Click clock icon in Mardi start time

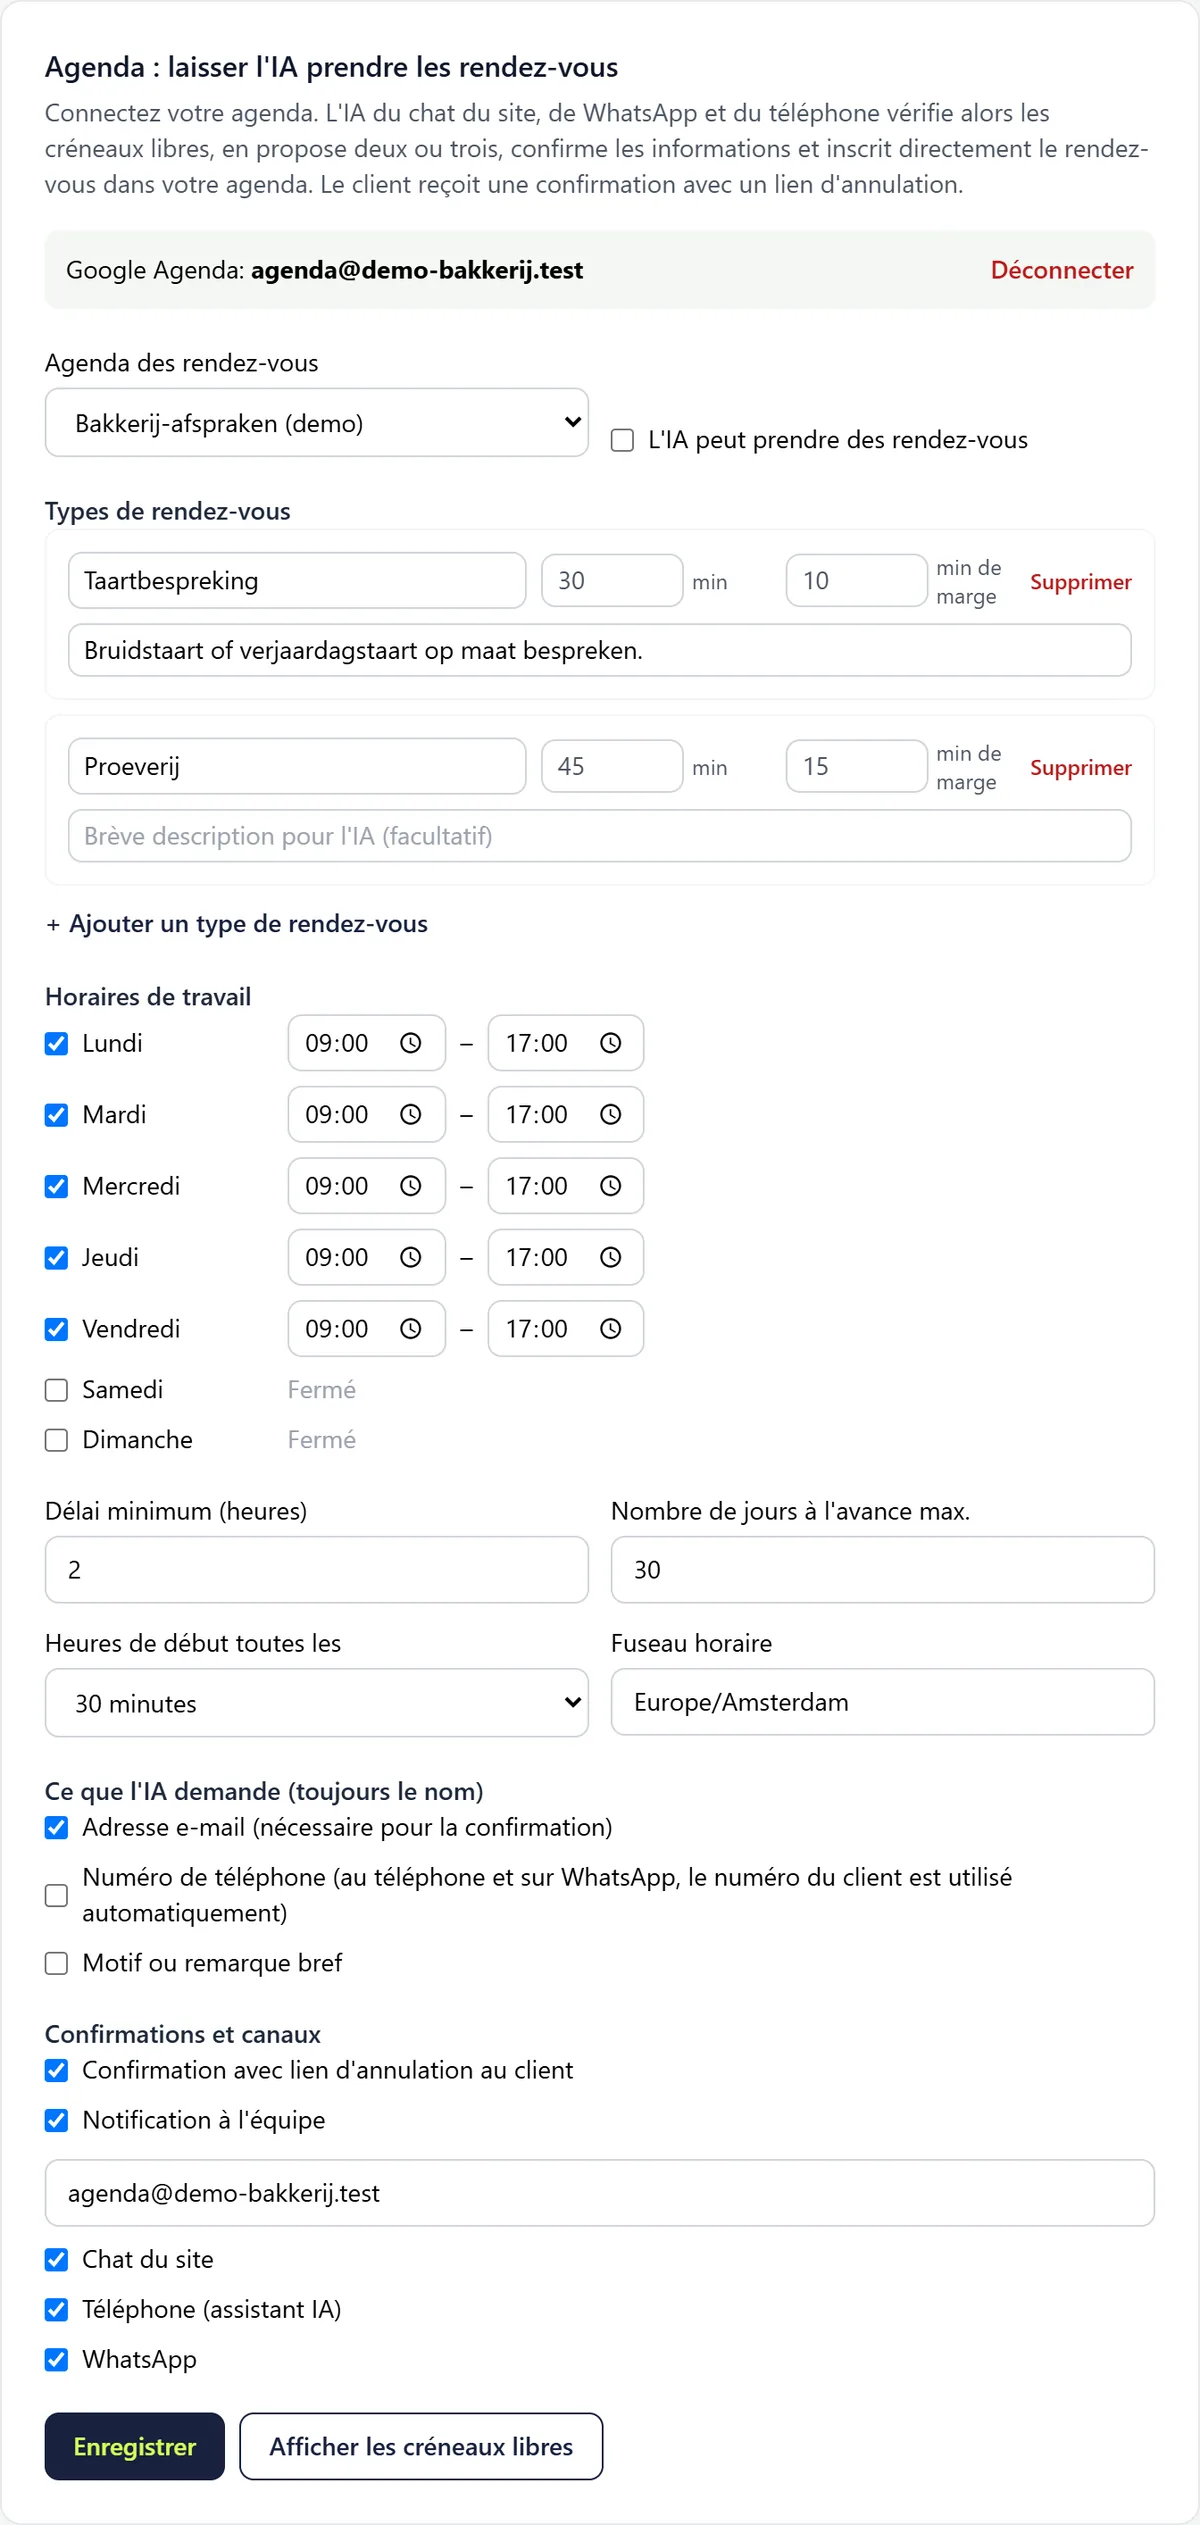[410, 1114]
